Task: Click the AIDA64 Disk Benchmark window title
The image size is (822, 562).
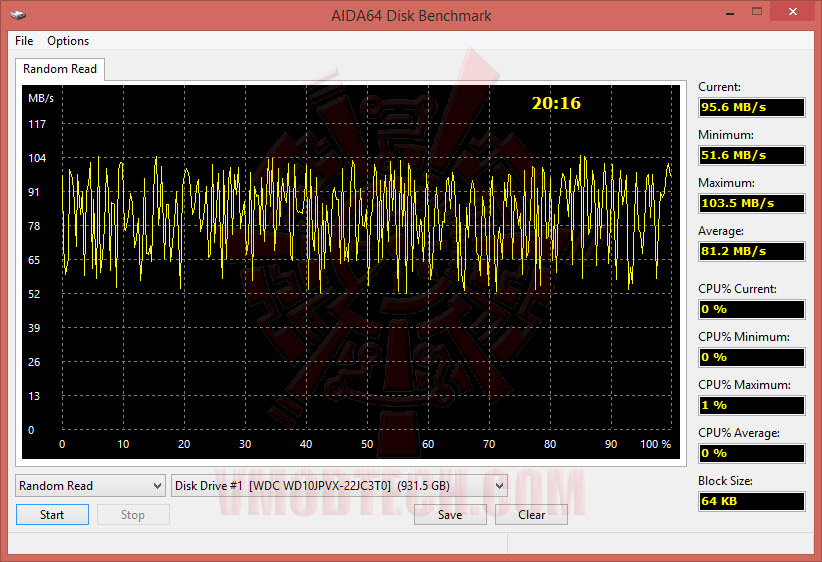Action: click(x=411, y=16)
